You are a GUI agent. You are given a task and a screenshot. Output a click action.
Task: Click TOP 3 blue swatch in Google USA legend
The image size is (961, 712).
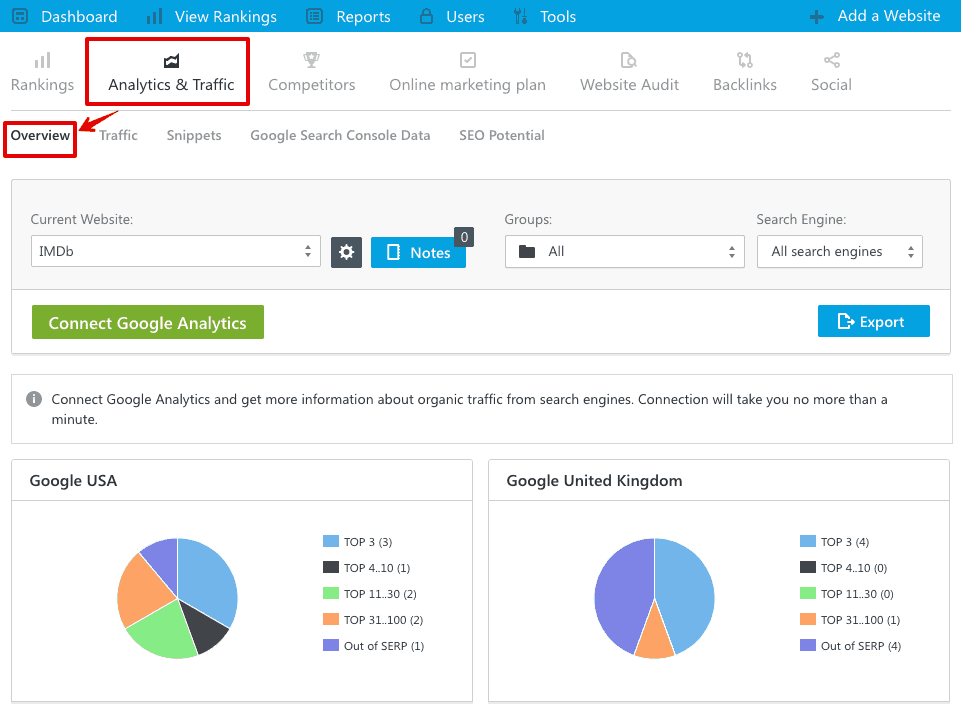pos(331,542)
